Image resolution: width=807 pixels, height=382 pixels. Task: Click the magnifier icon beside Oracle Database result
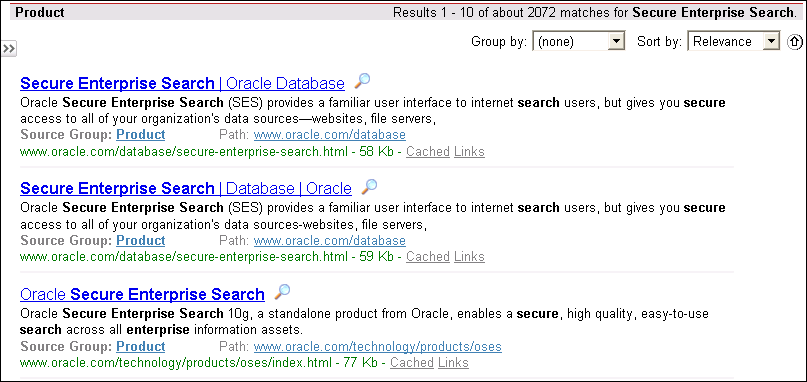pyautogui.click(x=362, y=81)
